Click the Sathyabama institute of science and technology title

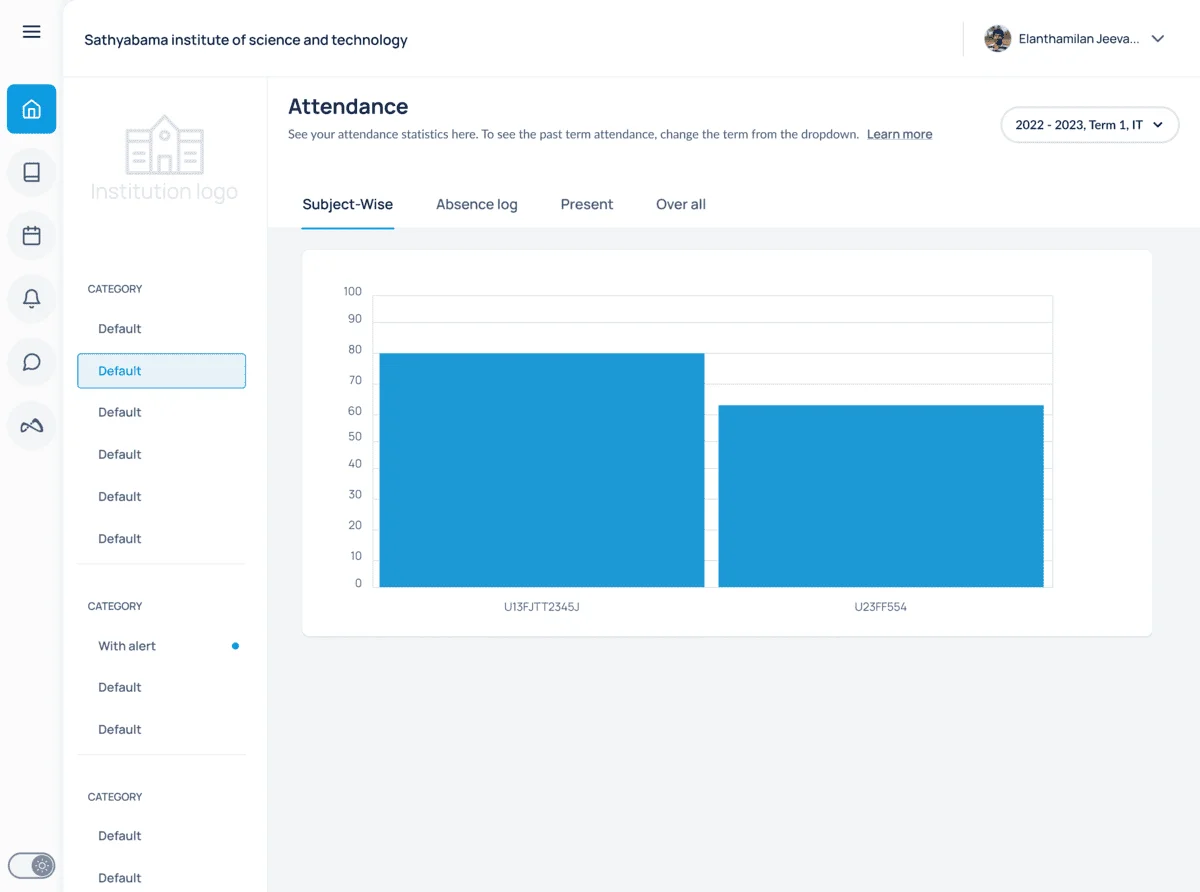click(x=246, y=40)
